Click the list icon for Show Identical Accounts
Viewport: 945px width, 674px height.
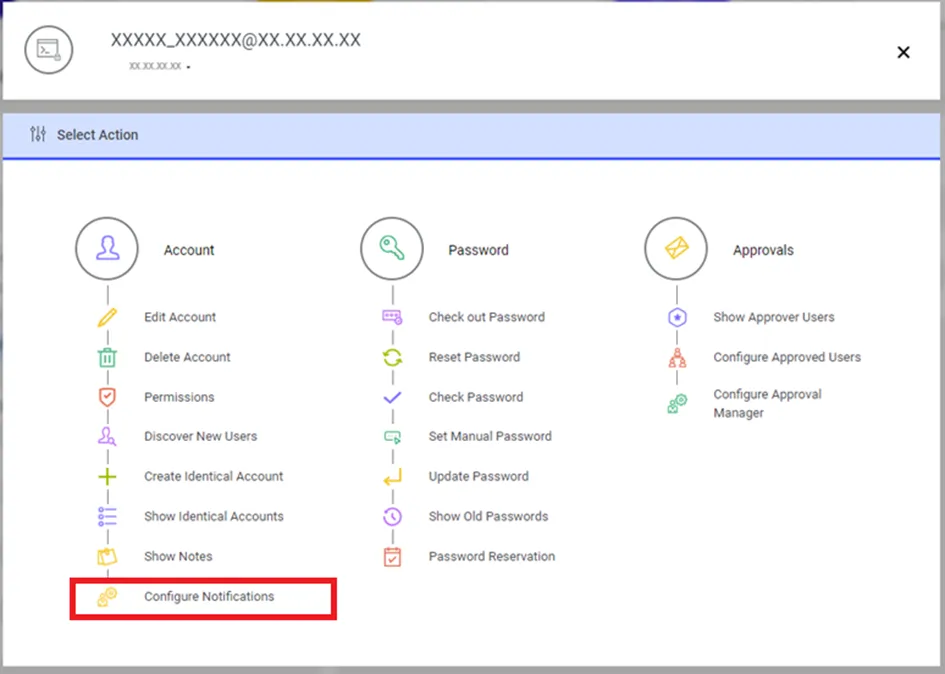point(107,517)
